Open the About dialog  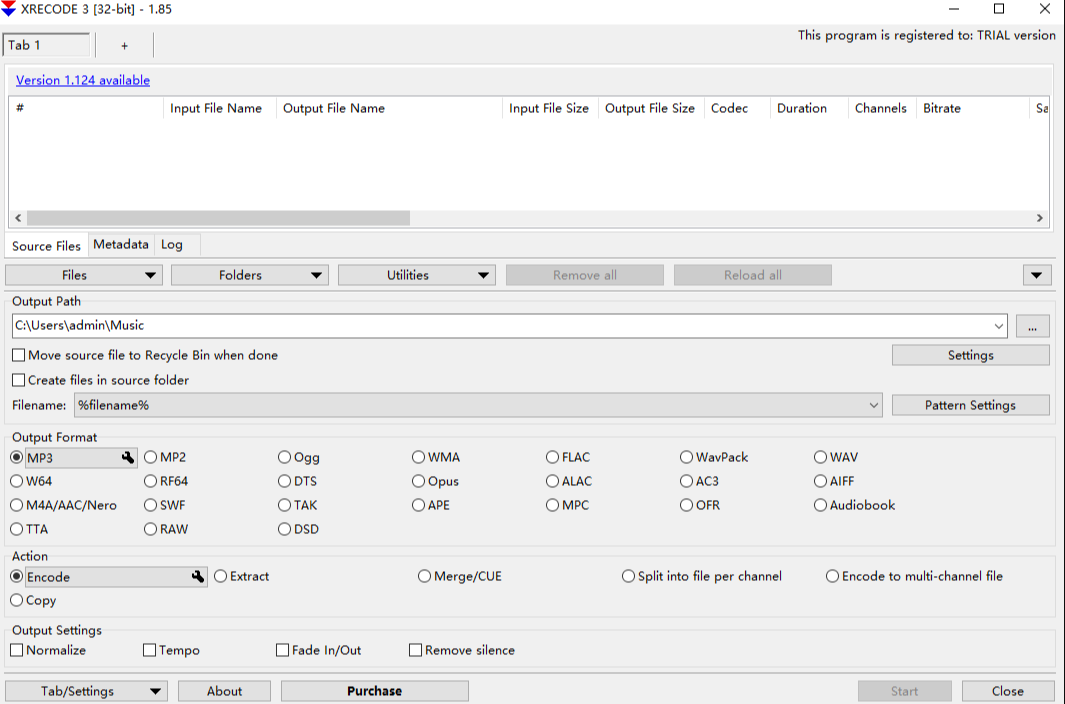click(224, 691)
